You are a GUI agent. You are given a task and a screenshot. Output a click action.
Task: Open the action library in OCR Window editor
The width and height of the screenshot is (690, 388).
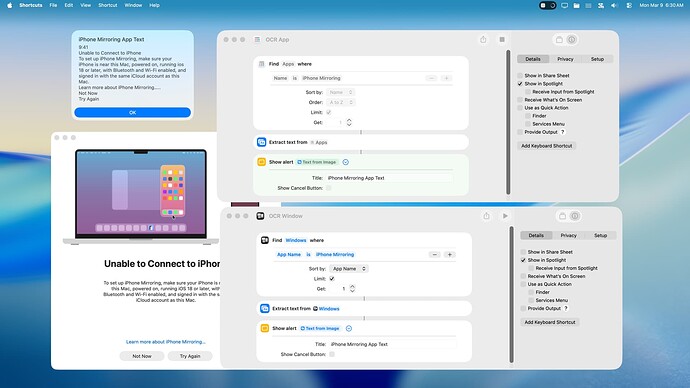pyautogui.click(x=562, y=216)
